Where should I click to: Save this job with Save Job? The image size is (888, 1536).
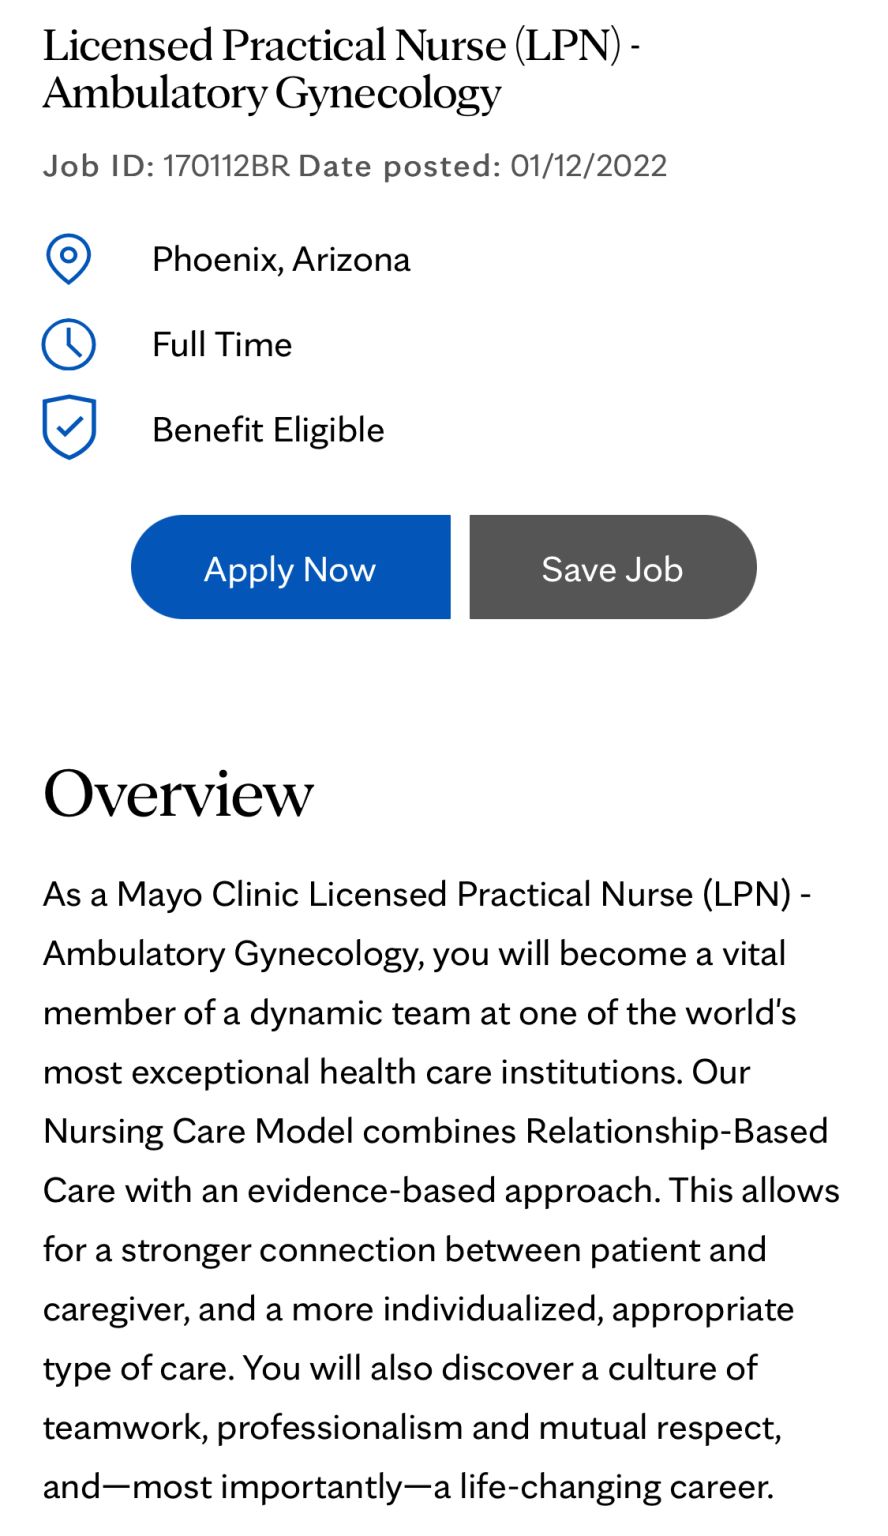[x=612, y=568]
